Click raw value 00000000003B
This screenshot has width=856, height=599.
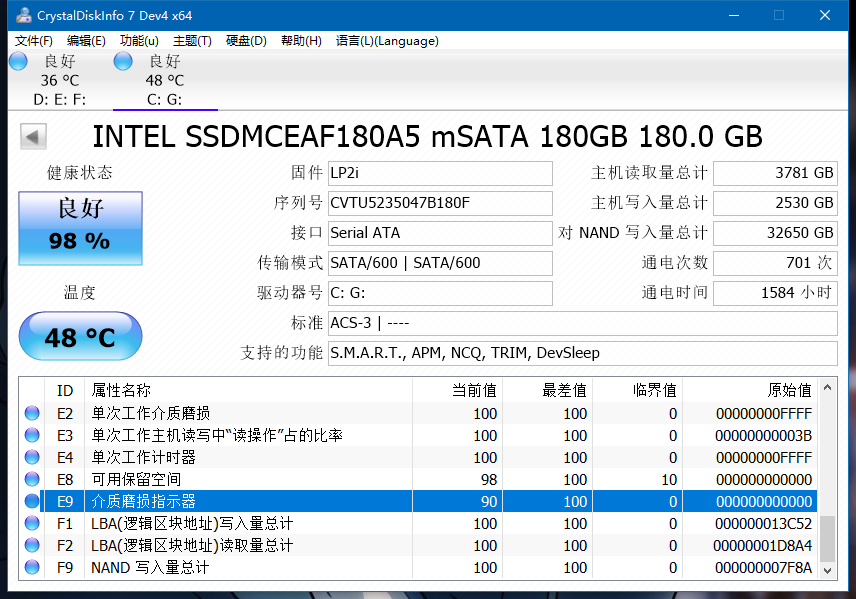[763, 435]
